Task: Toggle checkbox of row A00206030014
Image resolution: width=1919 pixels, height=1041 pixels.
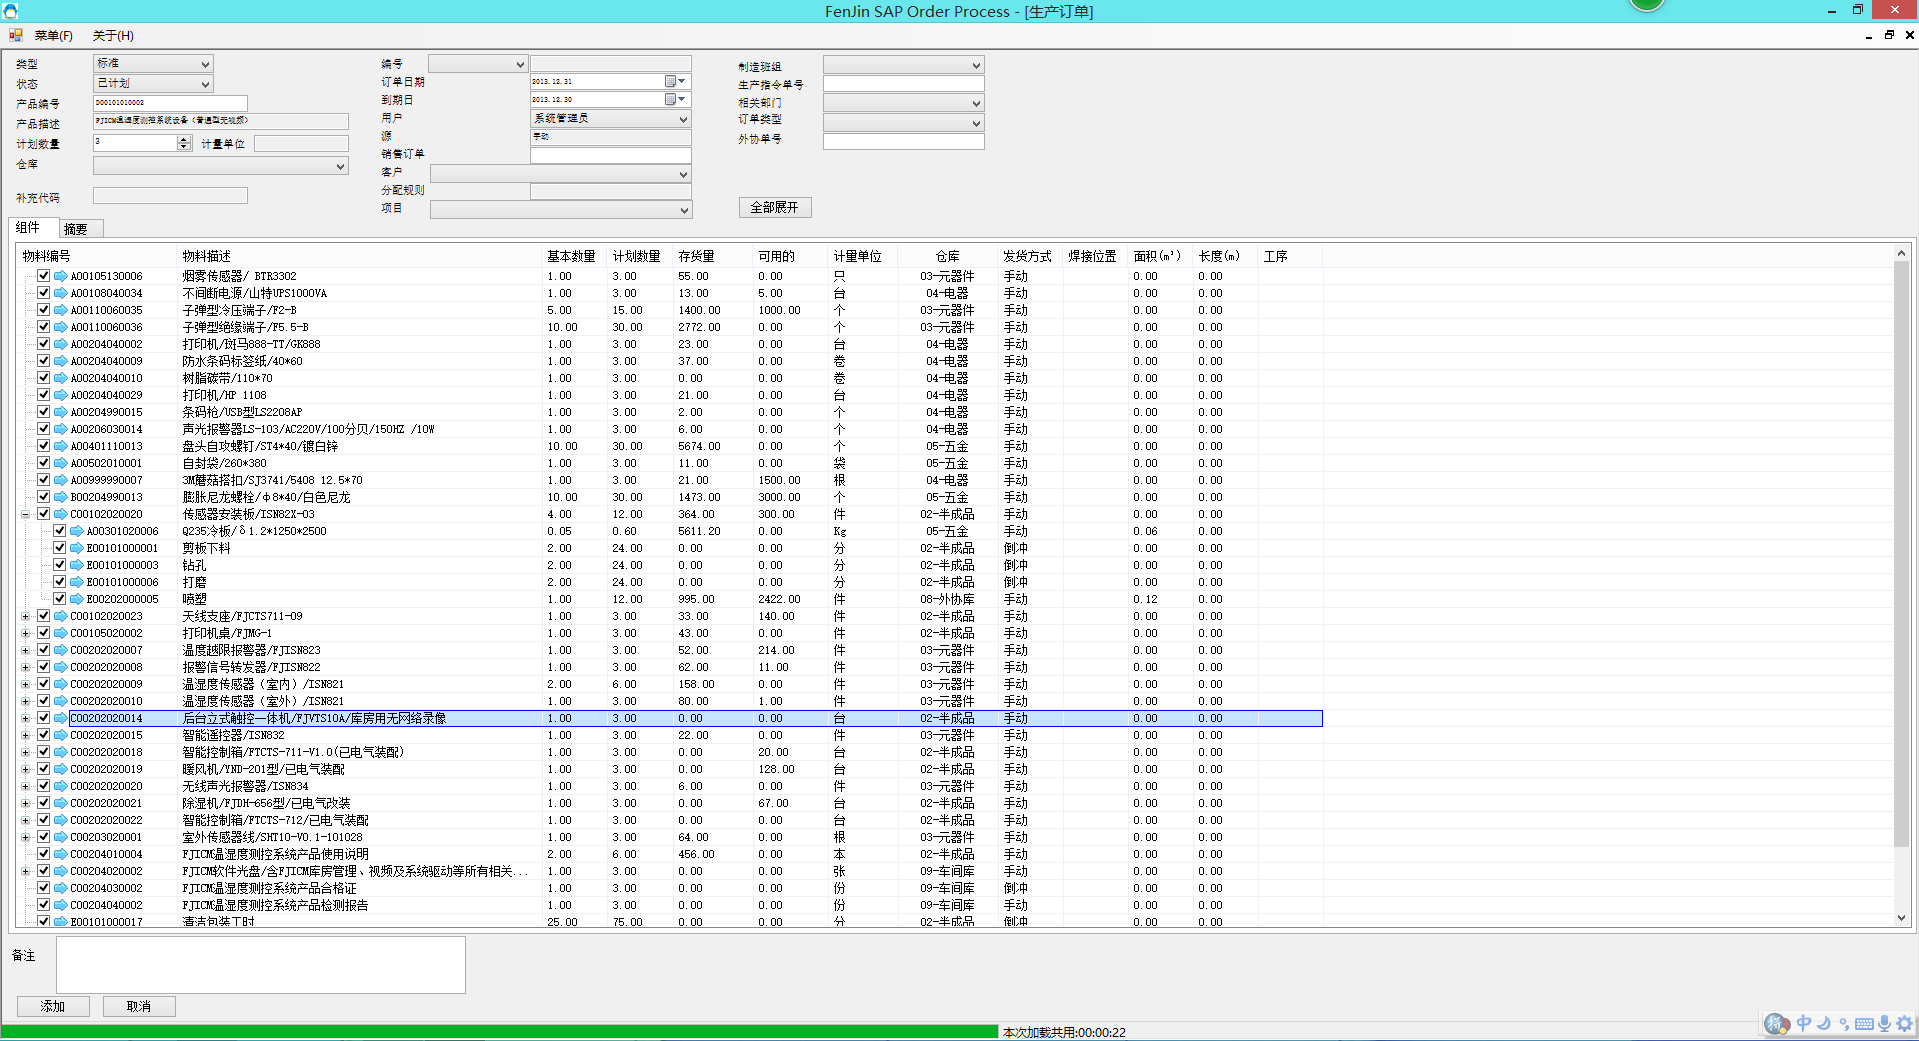Action: 43,429
